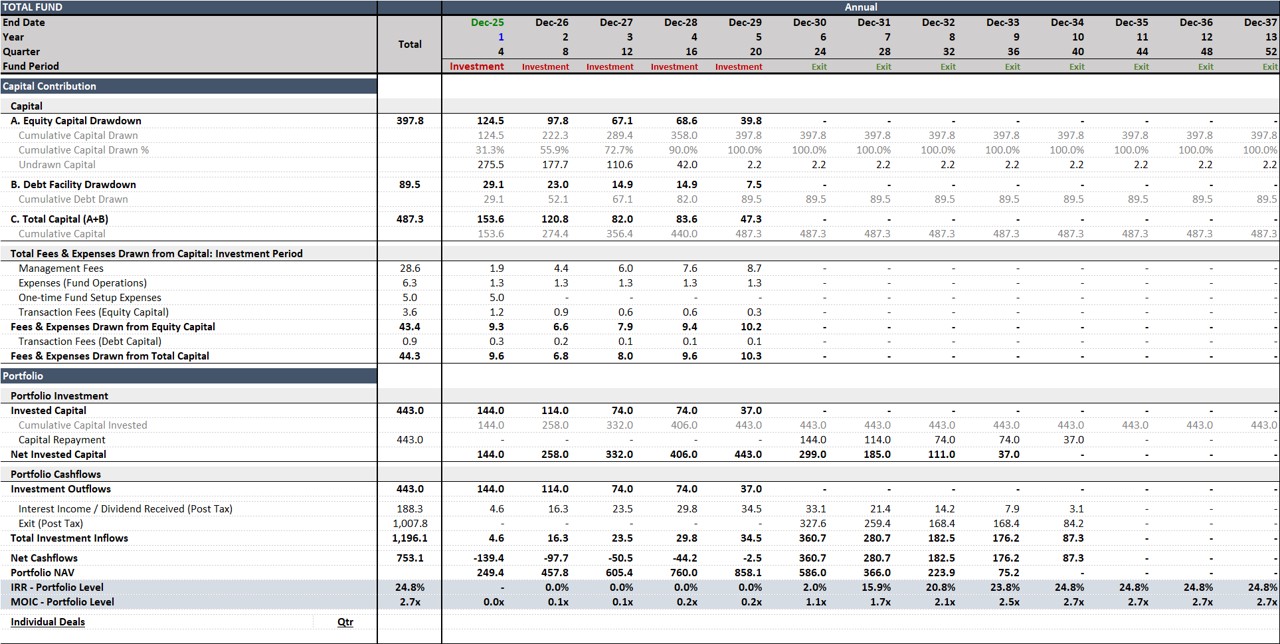
Task: Select Exit Dec-30 value 327.6
Action: tap(813, 523)
